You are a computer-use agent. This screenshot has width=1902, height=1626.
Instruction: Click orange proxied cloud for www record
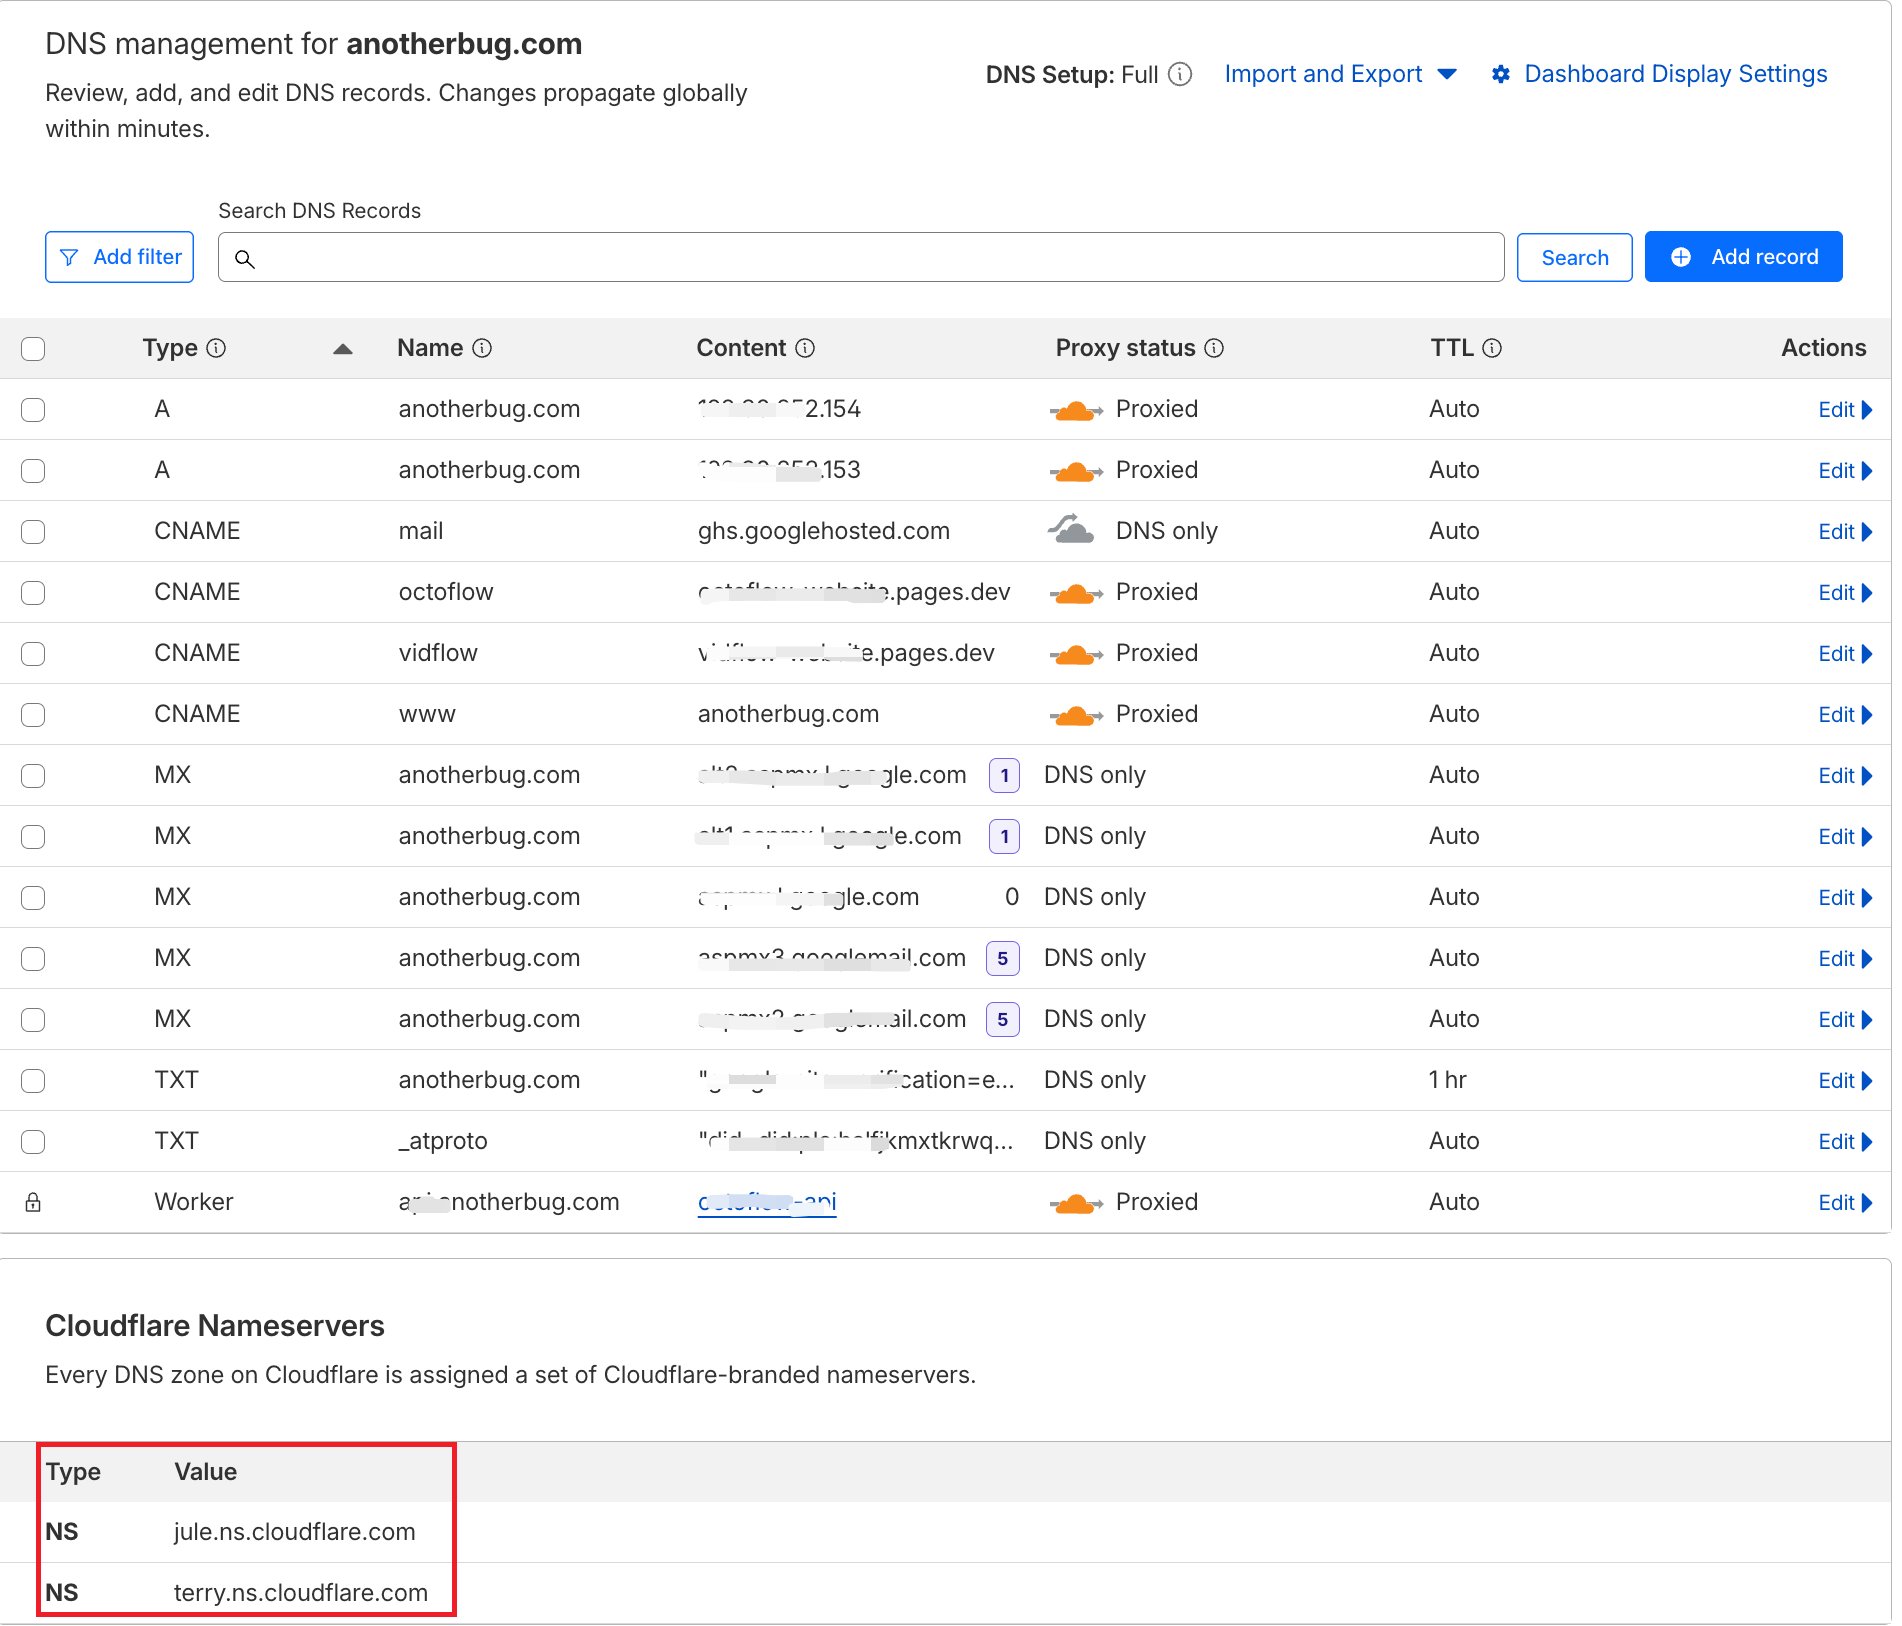coord(1076,715)
